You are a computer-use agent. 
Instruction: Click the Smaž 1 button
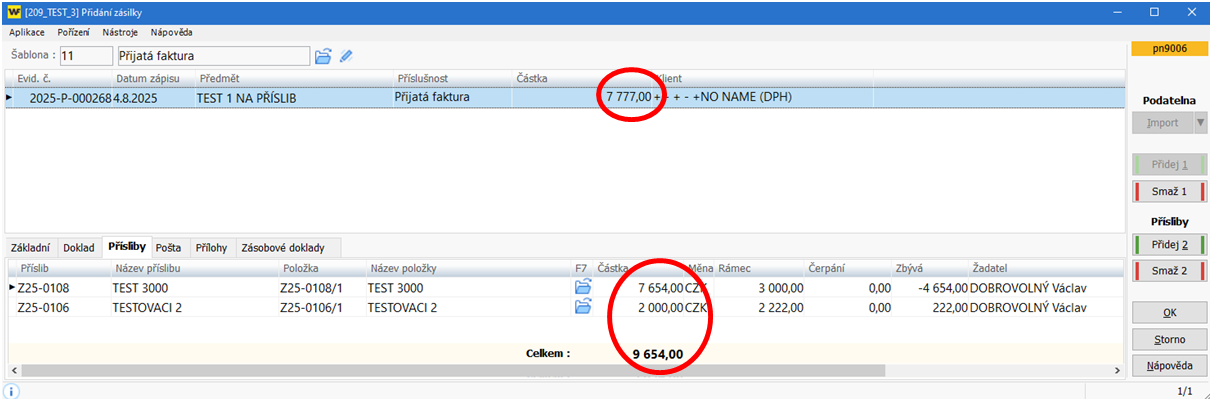1170,191
